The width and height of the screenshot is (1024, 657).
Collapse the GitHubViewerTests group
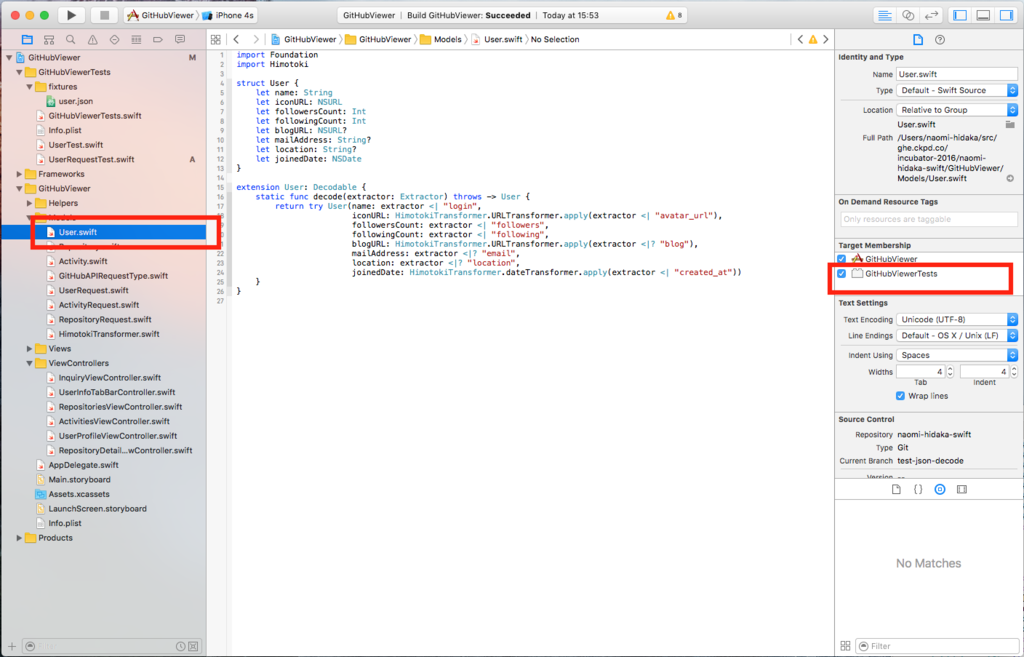(19, 72)
